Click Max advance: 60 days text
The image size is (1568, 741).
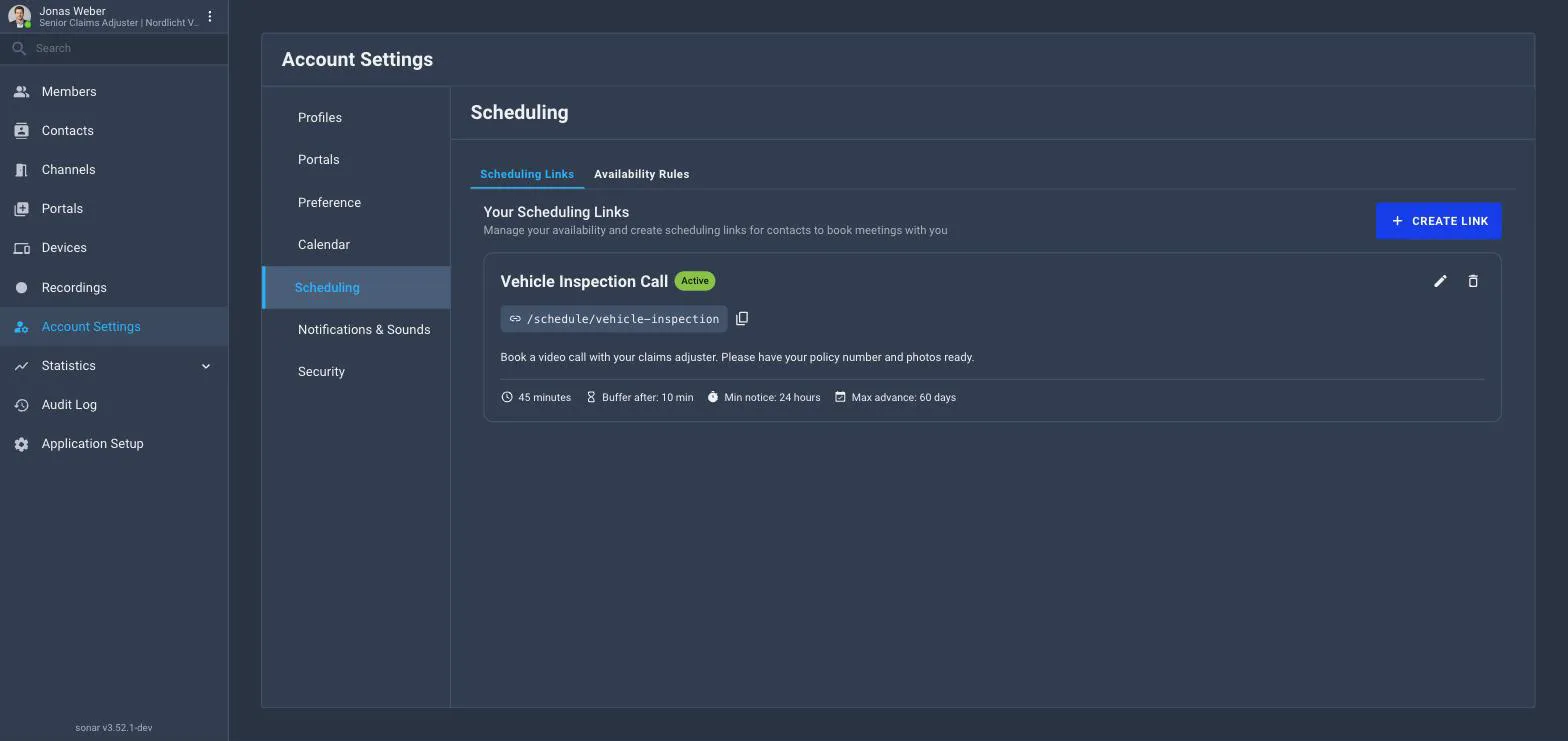[904, 398]
